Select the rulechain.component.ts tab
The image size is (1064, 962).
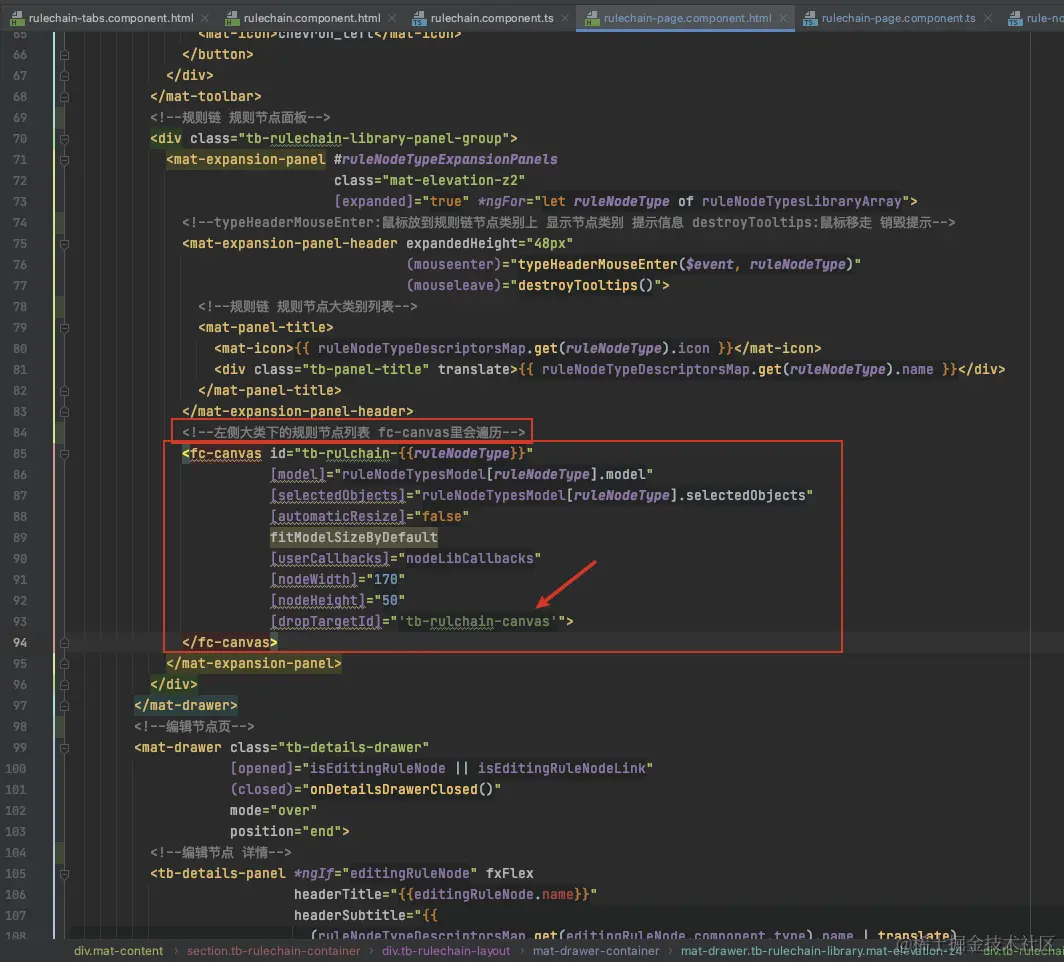492,18
